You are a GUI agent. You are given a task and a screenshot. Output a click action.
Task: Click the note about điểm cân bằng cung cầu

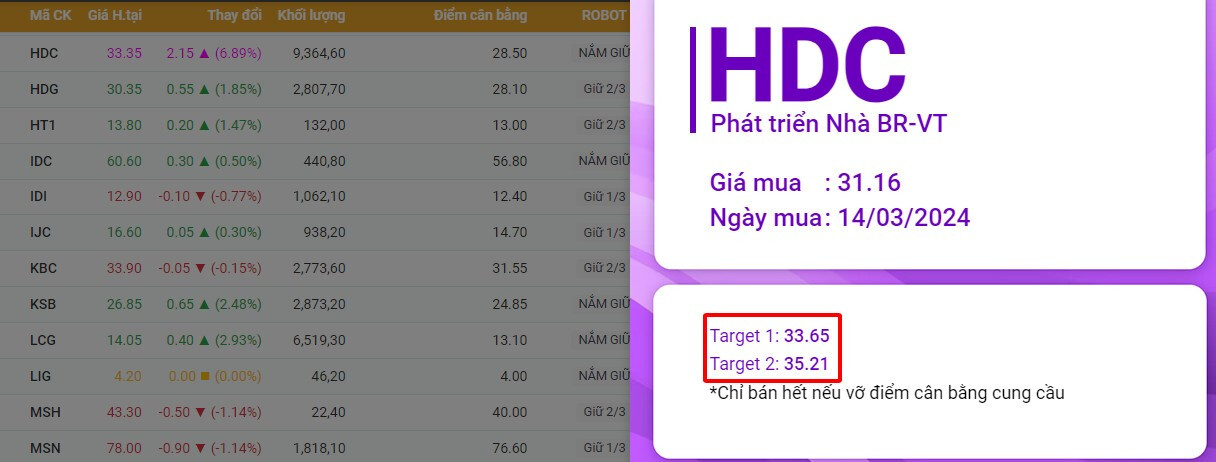pyautogui.click(x=887, y=393)
